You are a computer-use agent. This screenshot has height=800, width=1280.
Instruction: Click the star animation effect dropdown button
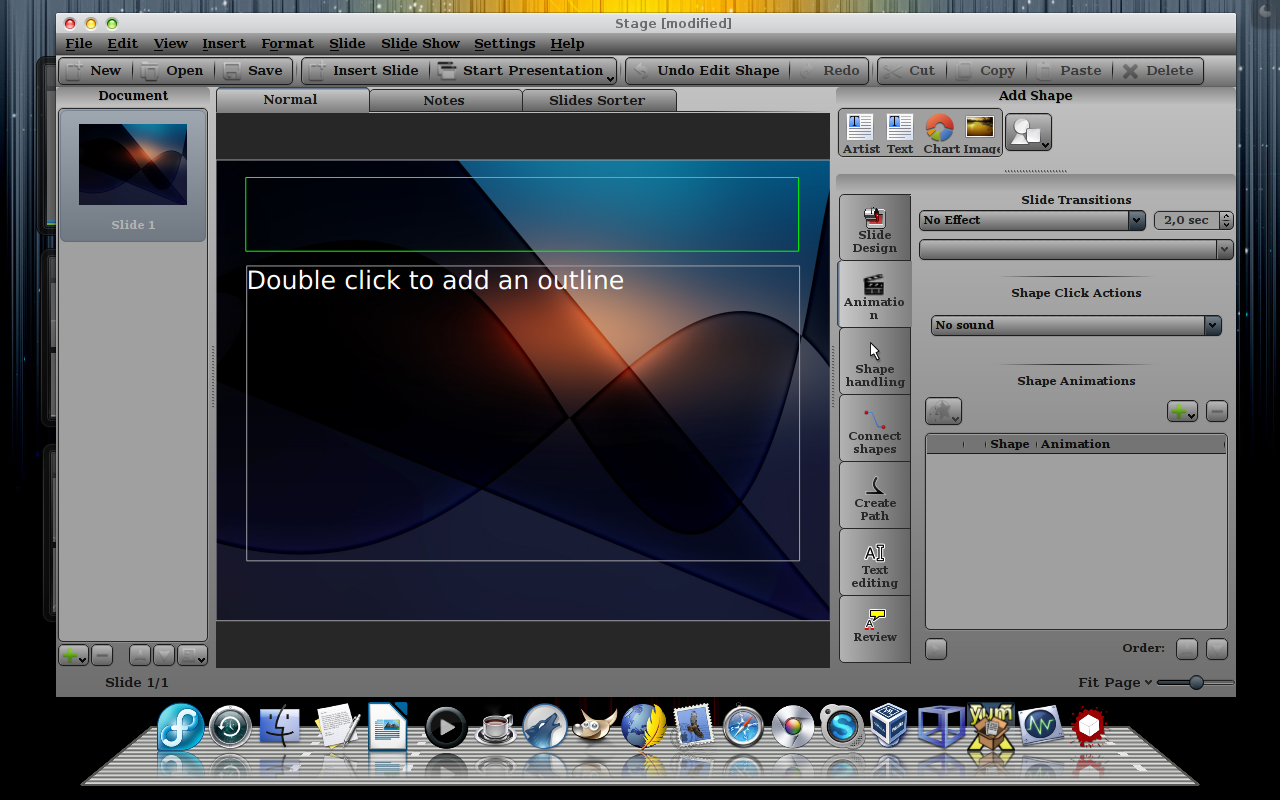pos(943,411)
